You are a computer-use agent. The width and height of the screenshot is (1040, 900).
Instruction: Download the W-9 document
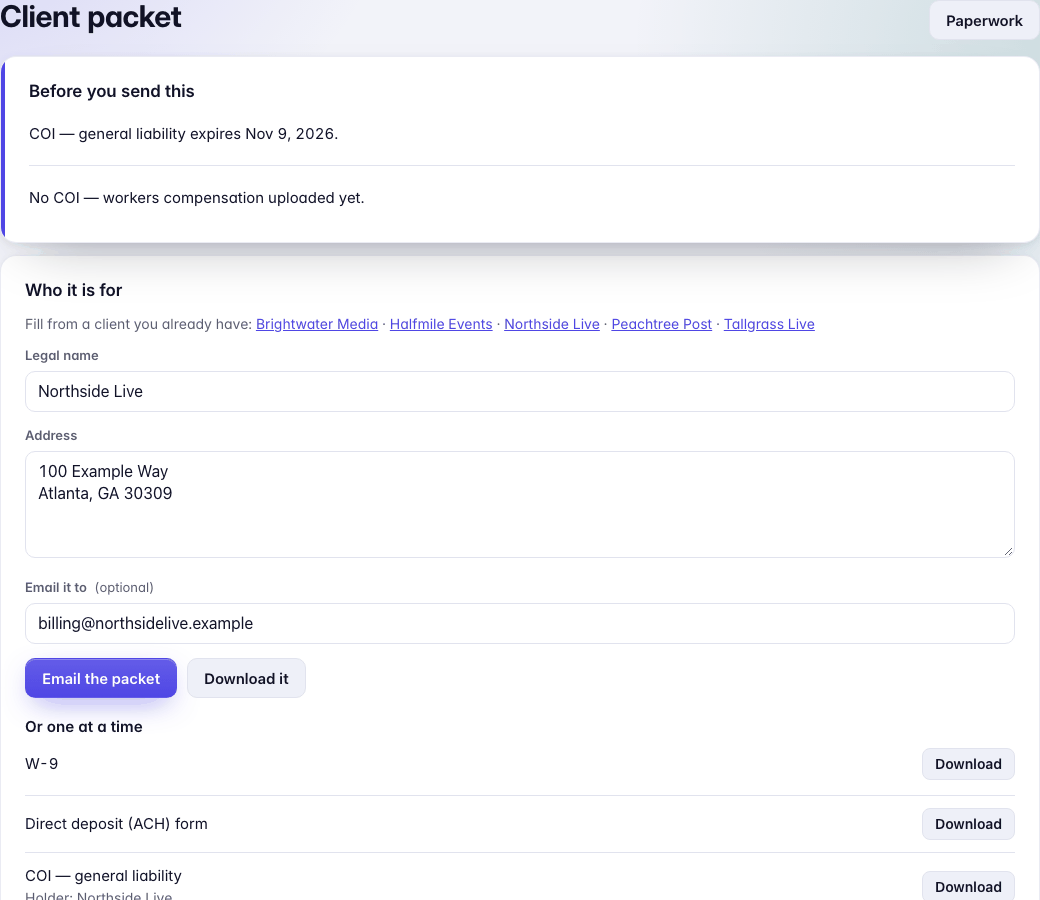pyautogui.click(x=968, y=764)
